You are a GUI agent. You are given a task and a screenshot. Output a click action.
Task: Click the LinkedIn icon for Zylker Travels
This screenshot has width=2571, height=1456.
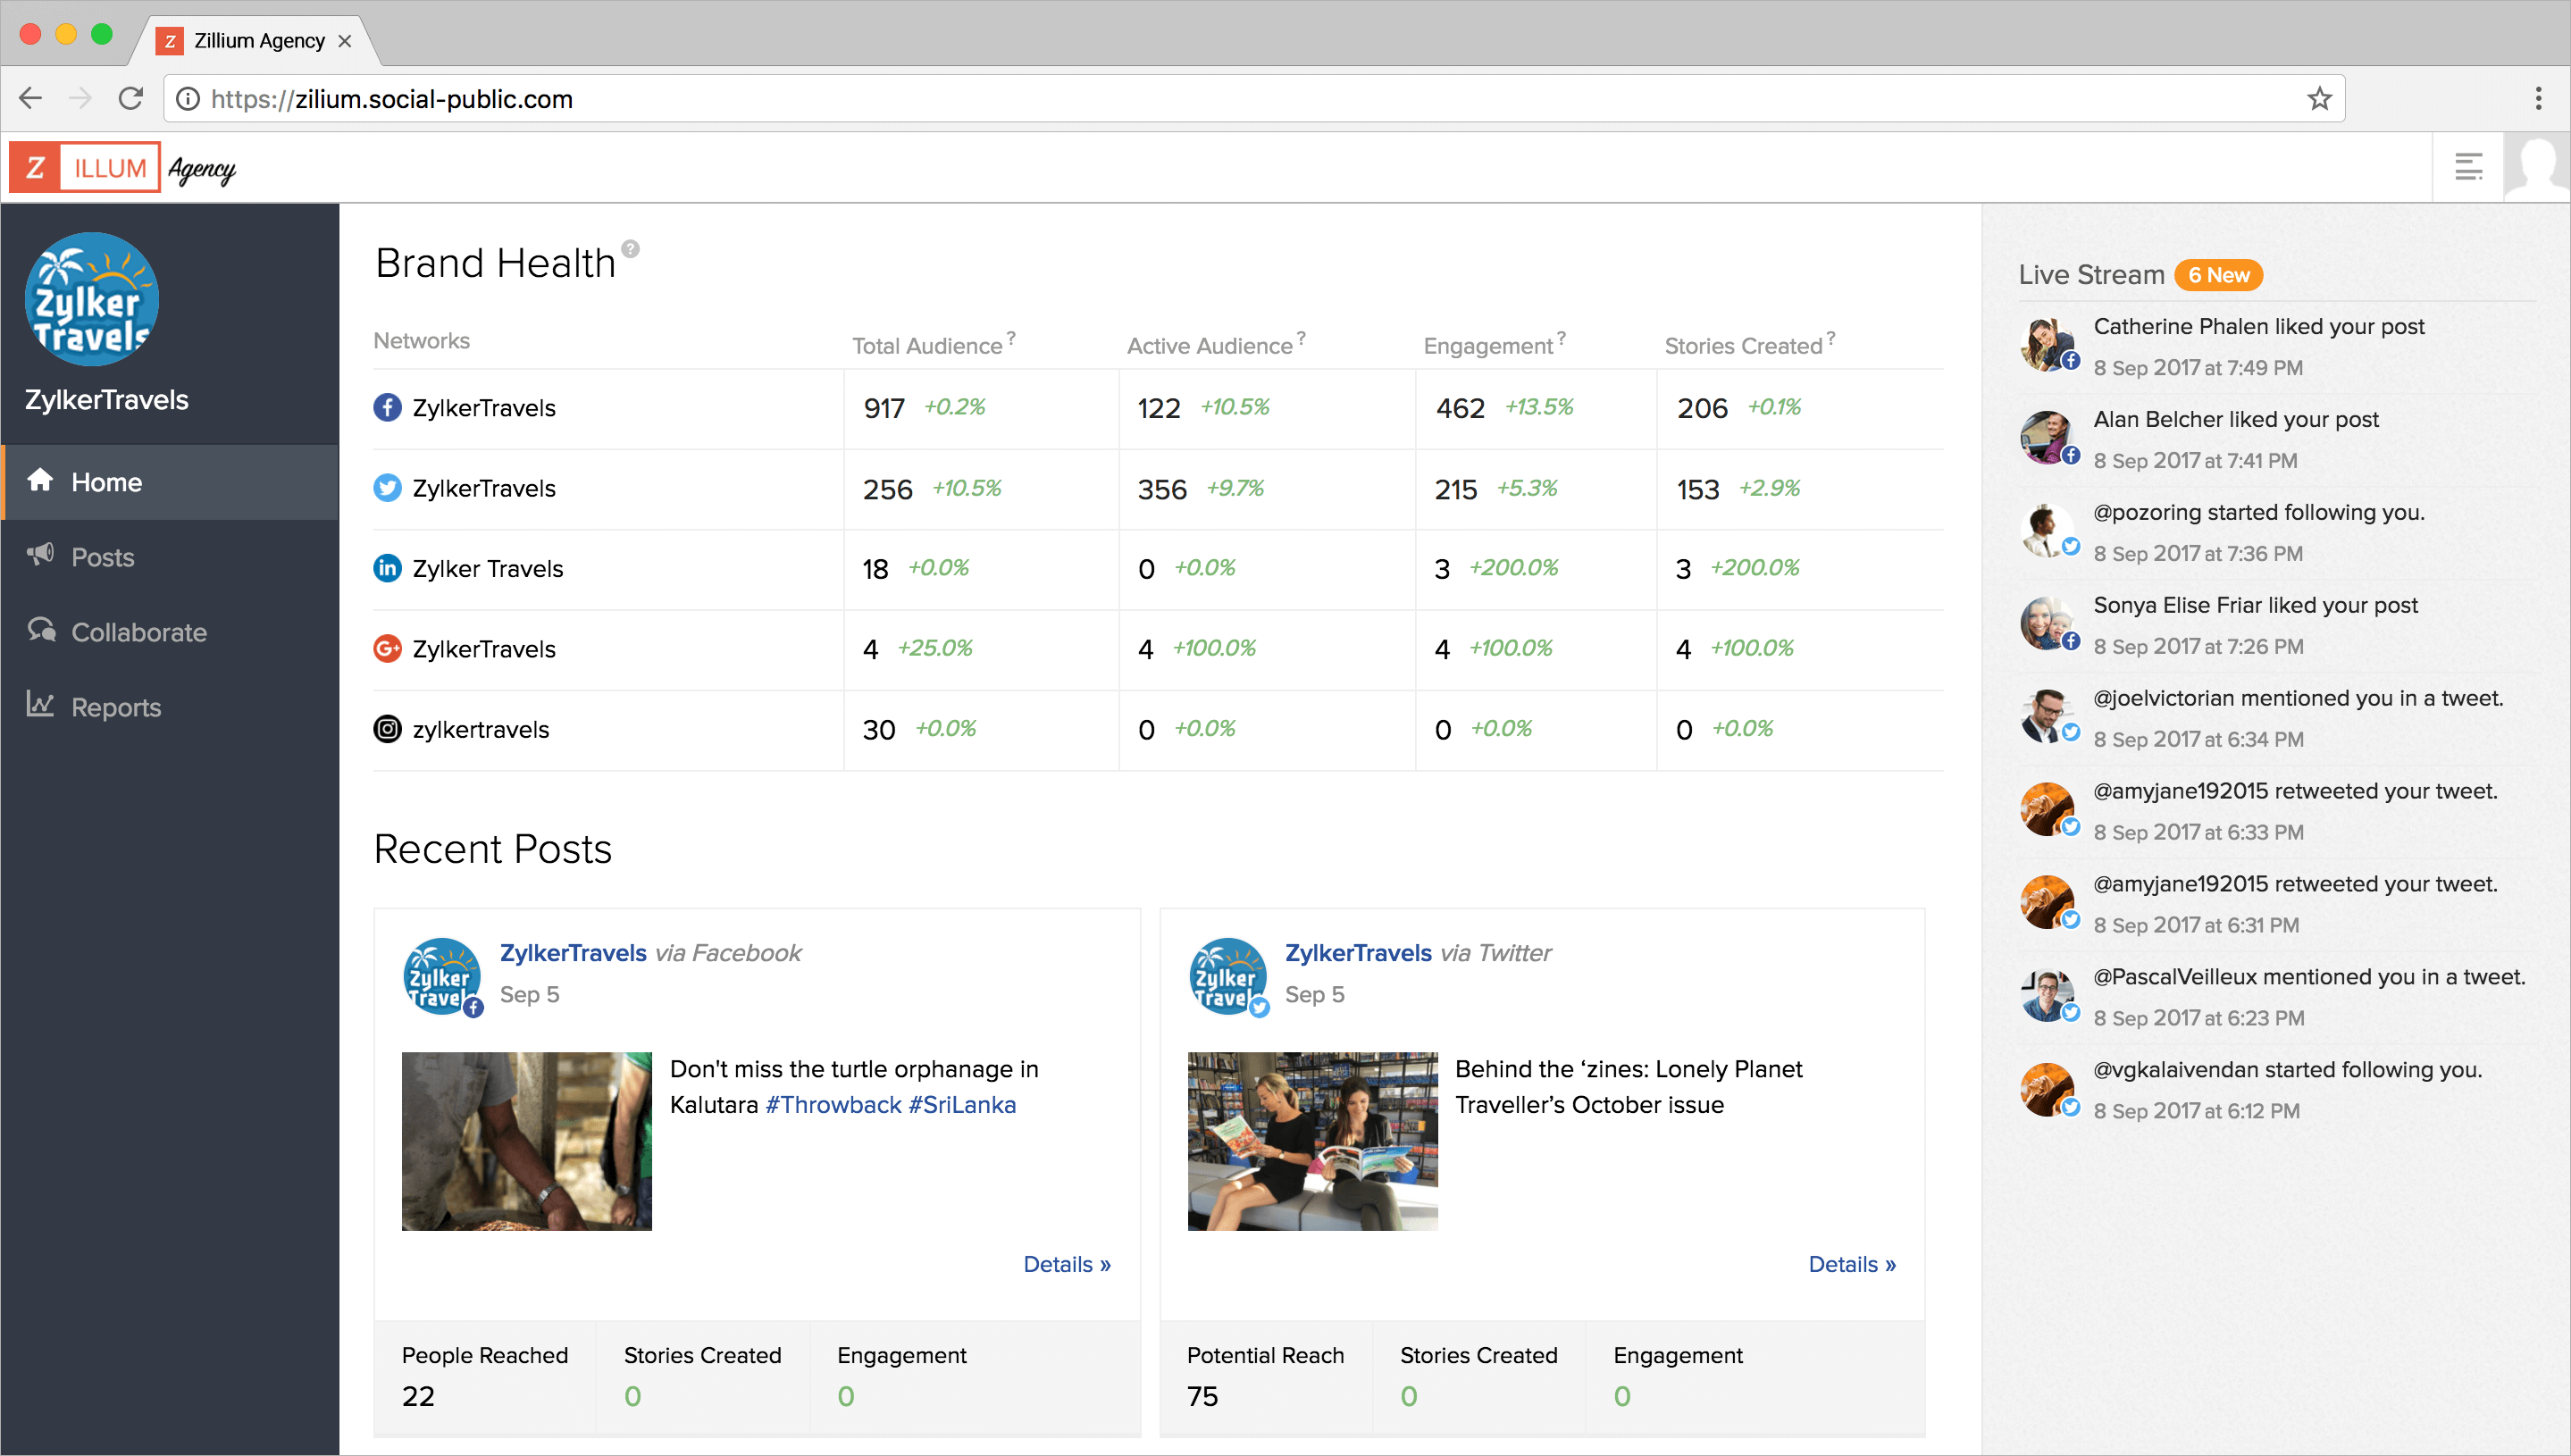pos(387,568)
